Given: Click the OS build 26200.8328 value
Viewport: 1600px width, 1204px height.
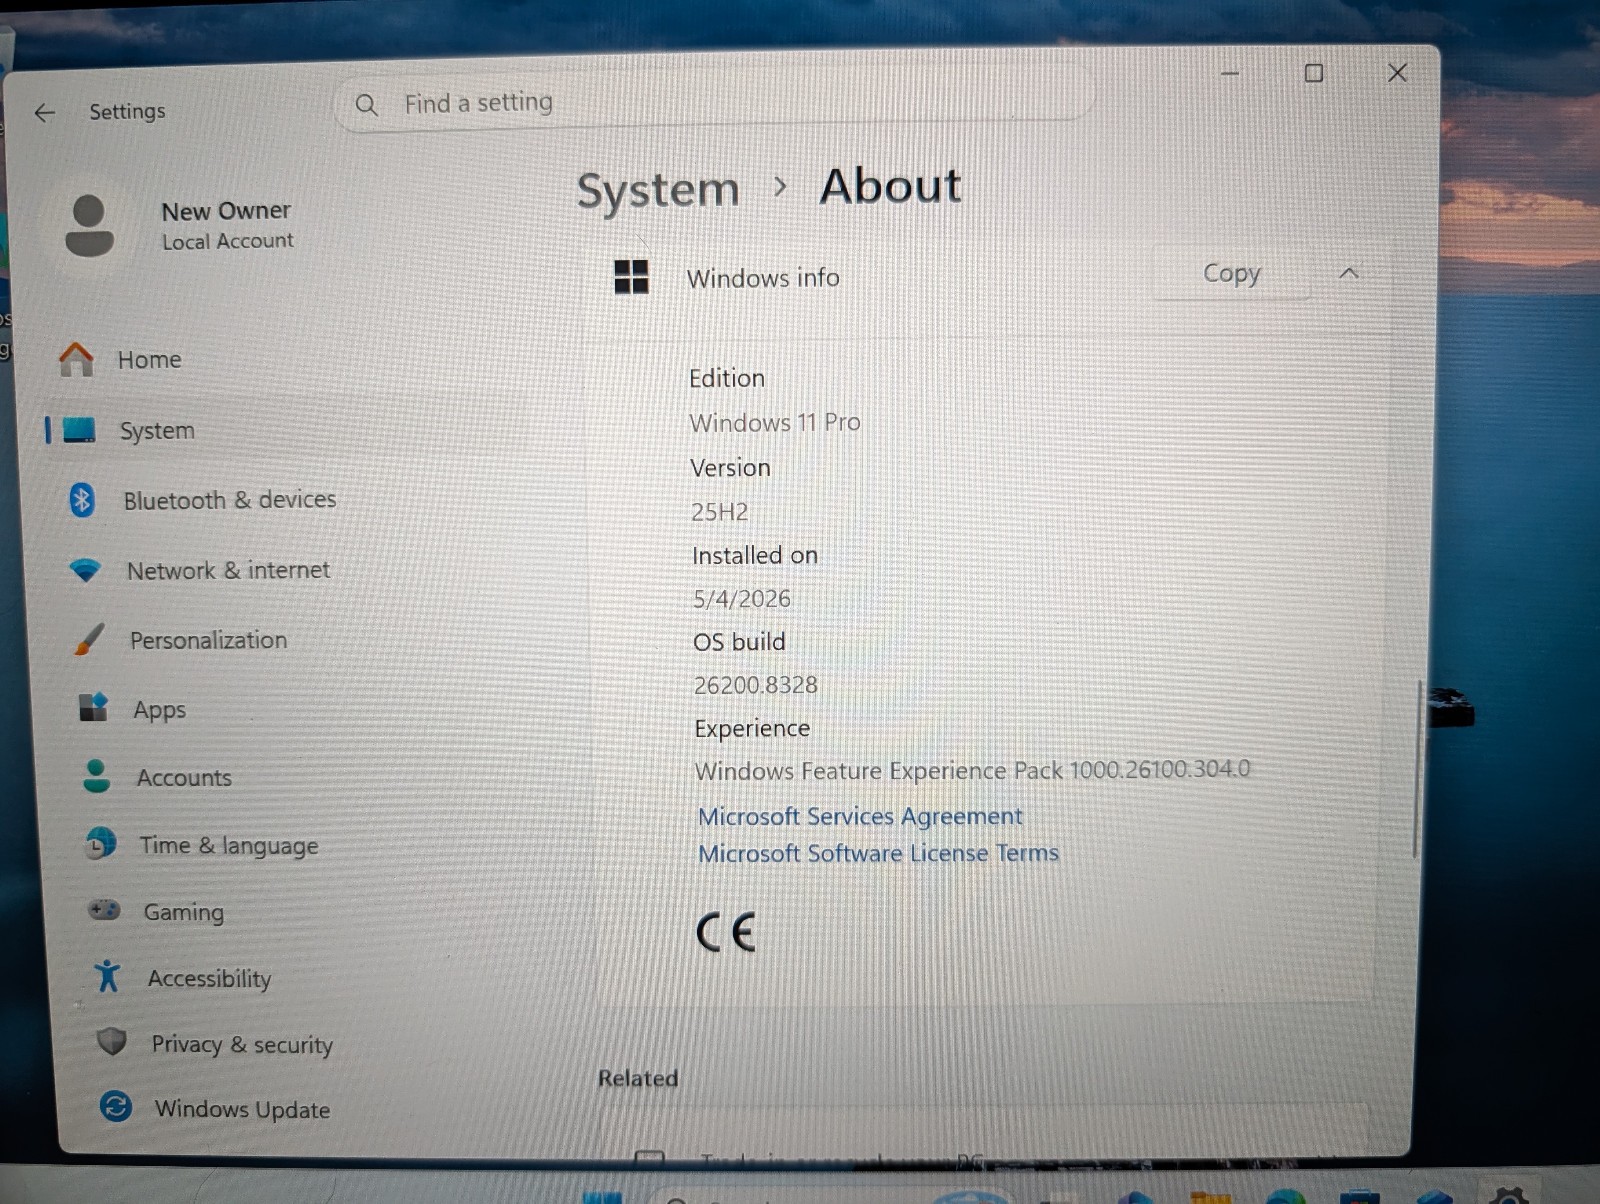Looking at the screenshot, I should 756,685.
